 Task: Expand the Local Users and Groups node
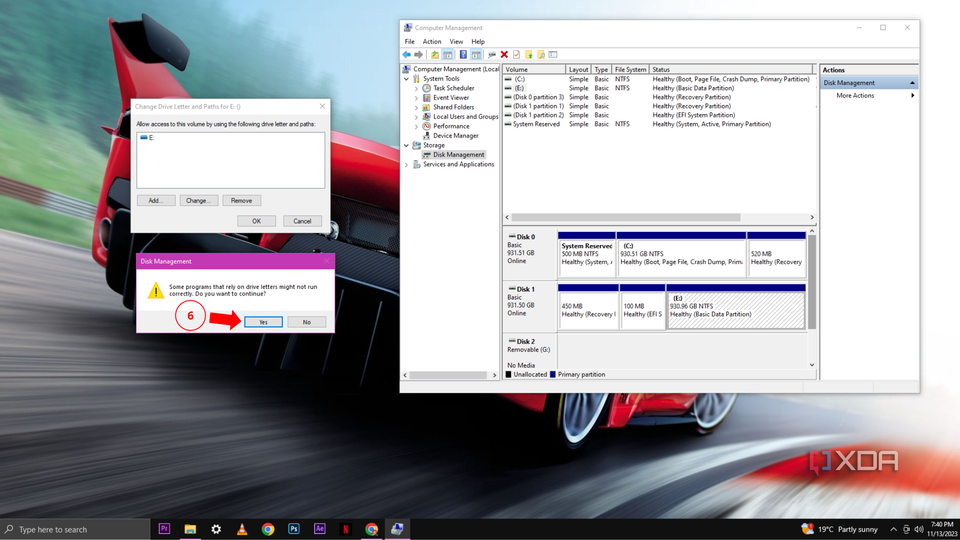pos(416,117)
